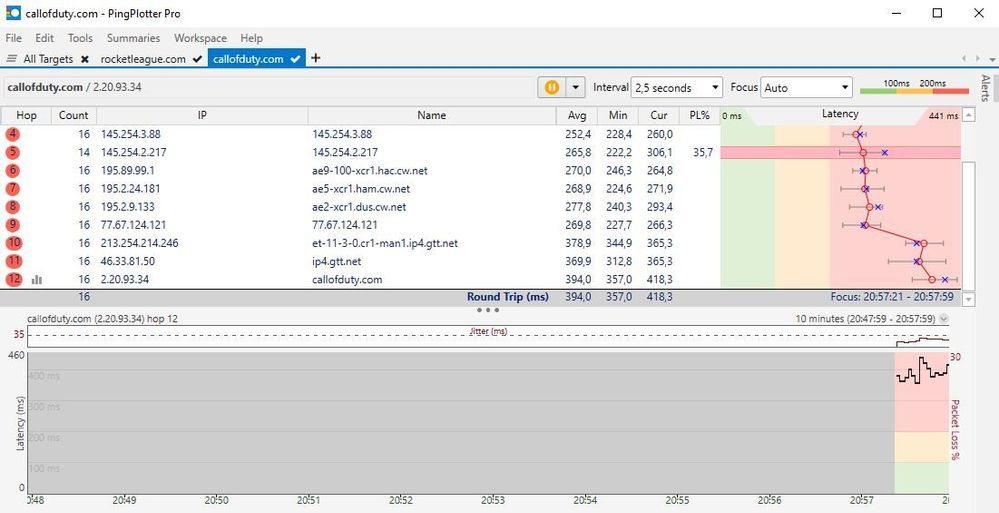Add a new target tab with plus icon
The image size is (999, 513).
pyautogui.click(x=315, y=58)
